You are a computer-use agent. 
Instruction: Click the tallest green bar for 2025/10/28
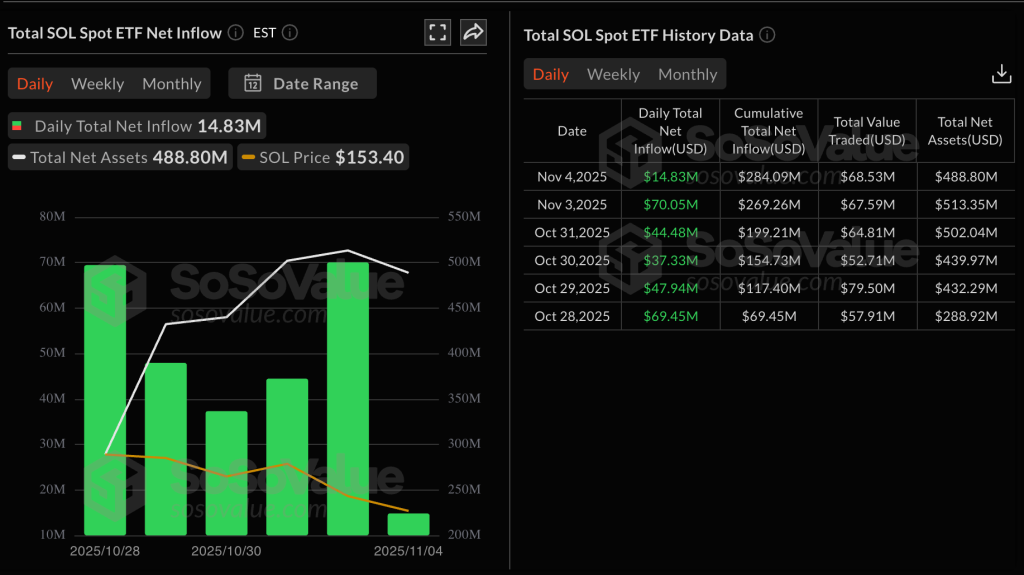point(105,400)
